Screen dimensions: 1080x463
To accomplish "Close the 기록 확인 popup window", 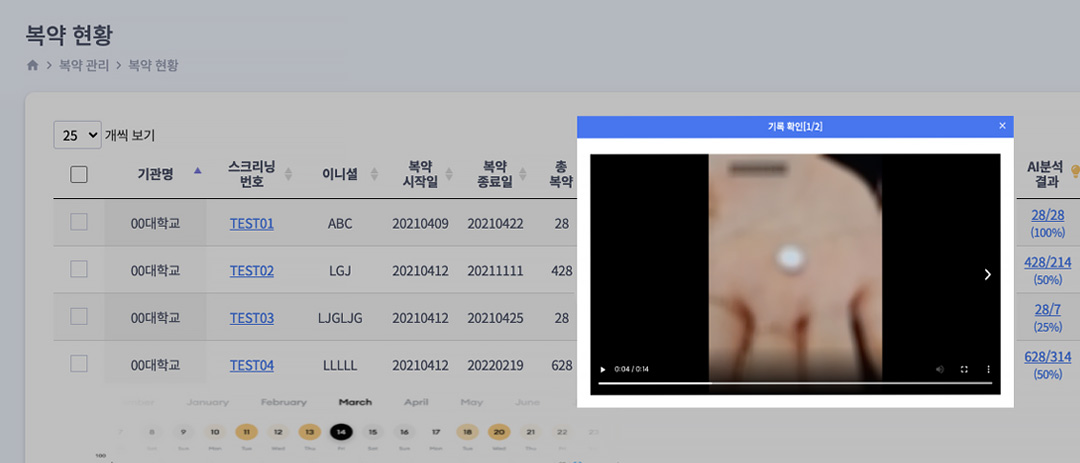I will (1002, 126).
